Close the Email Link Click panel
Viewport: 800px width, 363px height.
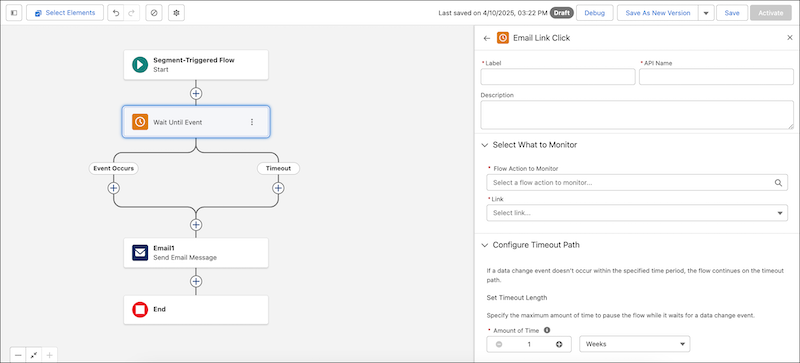[x=790, y=38]
